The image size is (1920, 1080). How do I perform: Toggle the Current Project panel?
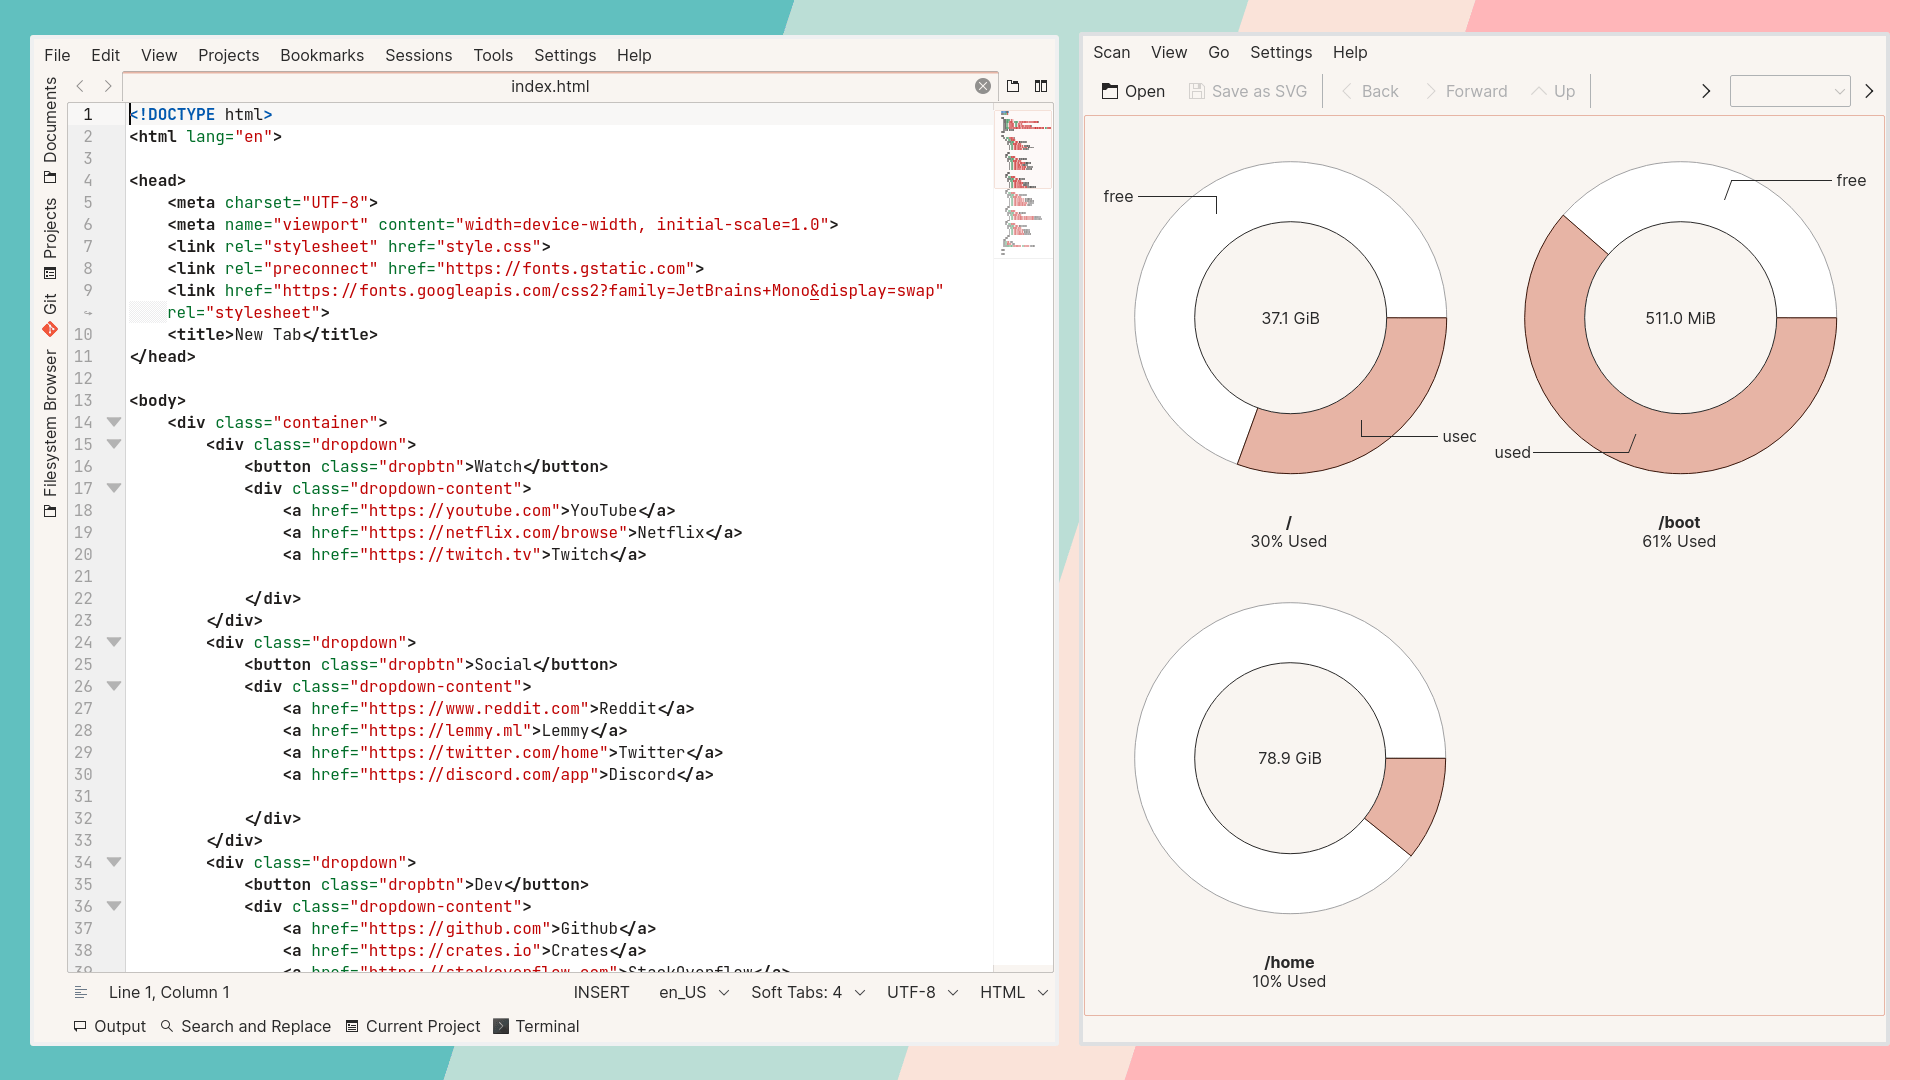coord(413,1026)
